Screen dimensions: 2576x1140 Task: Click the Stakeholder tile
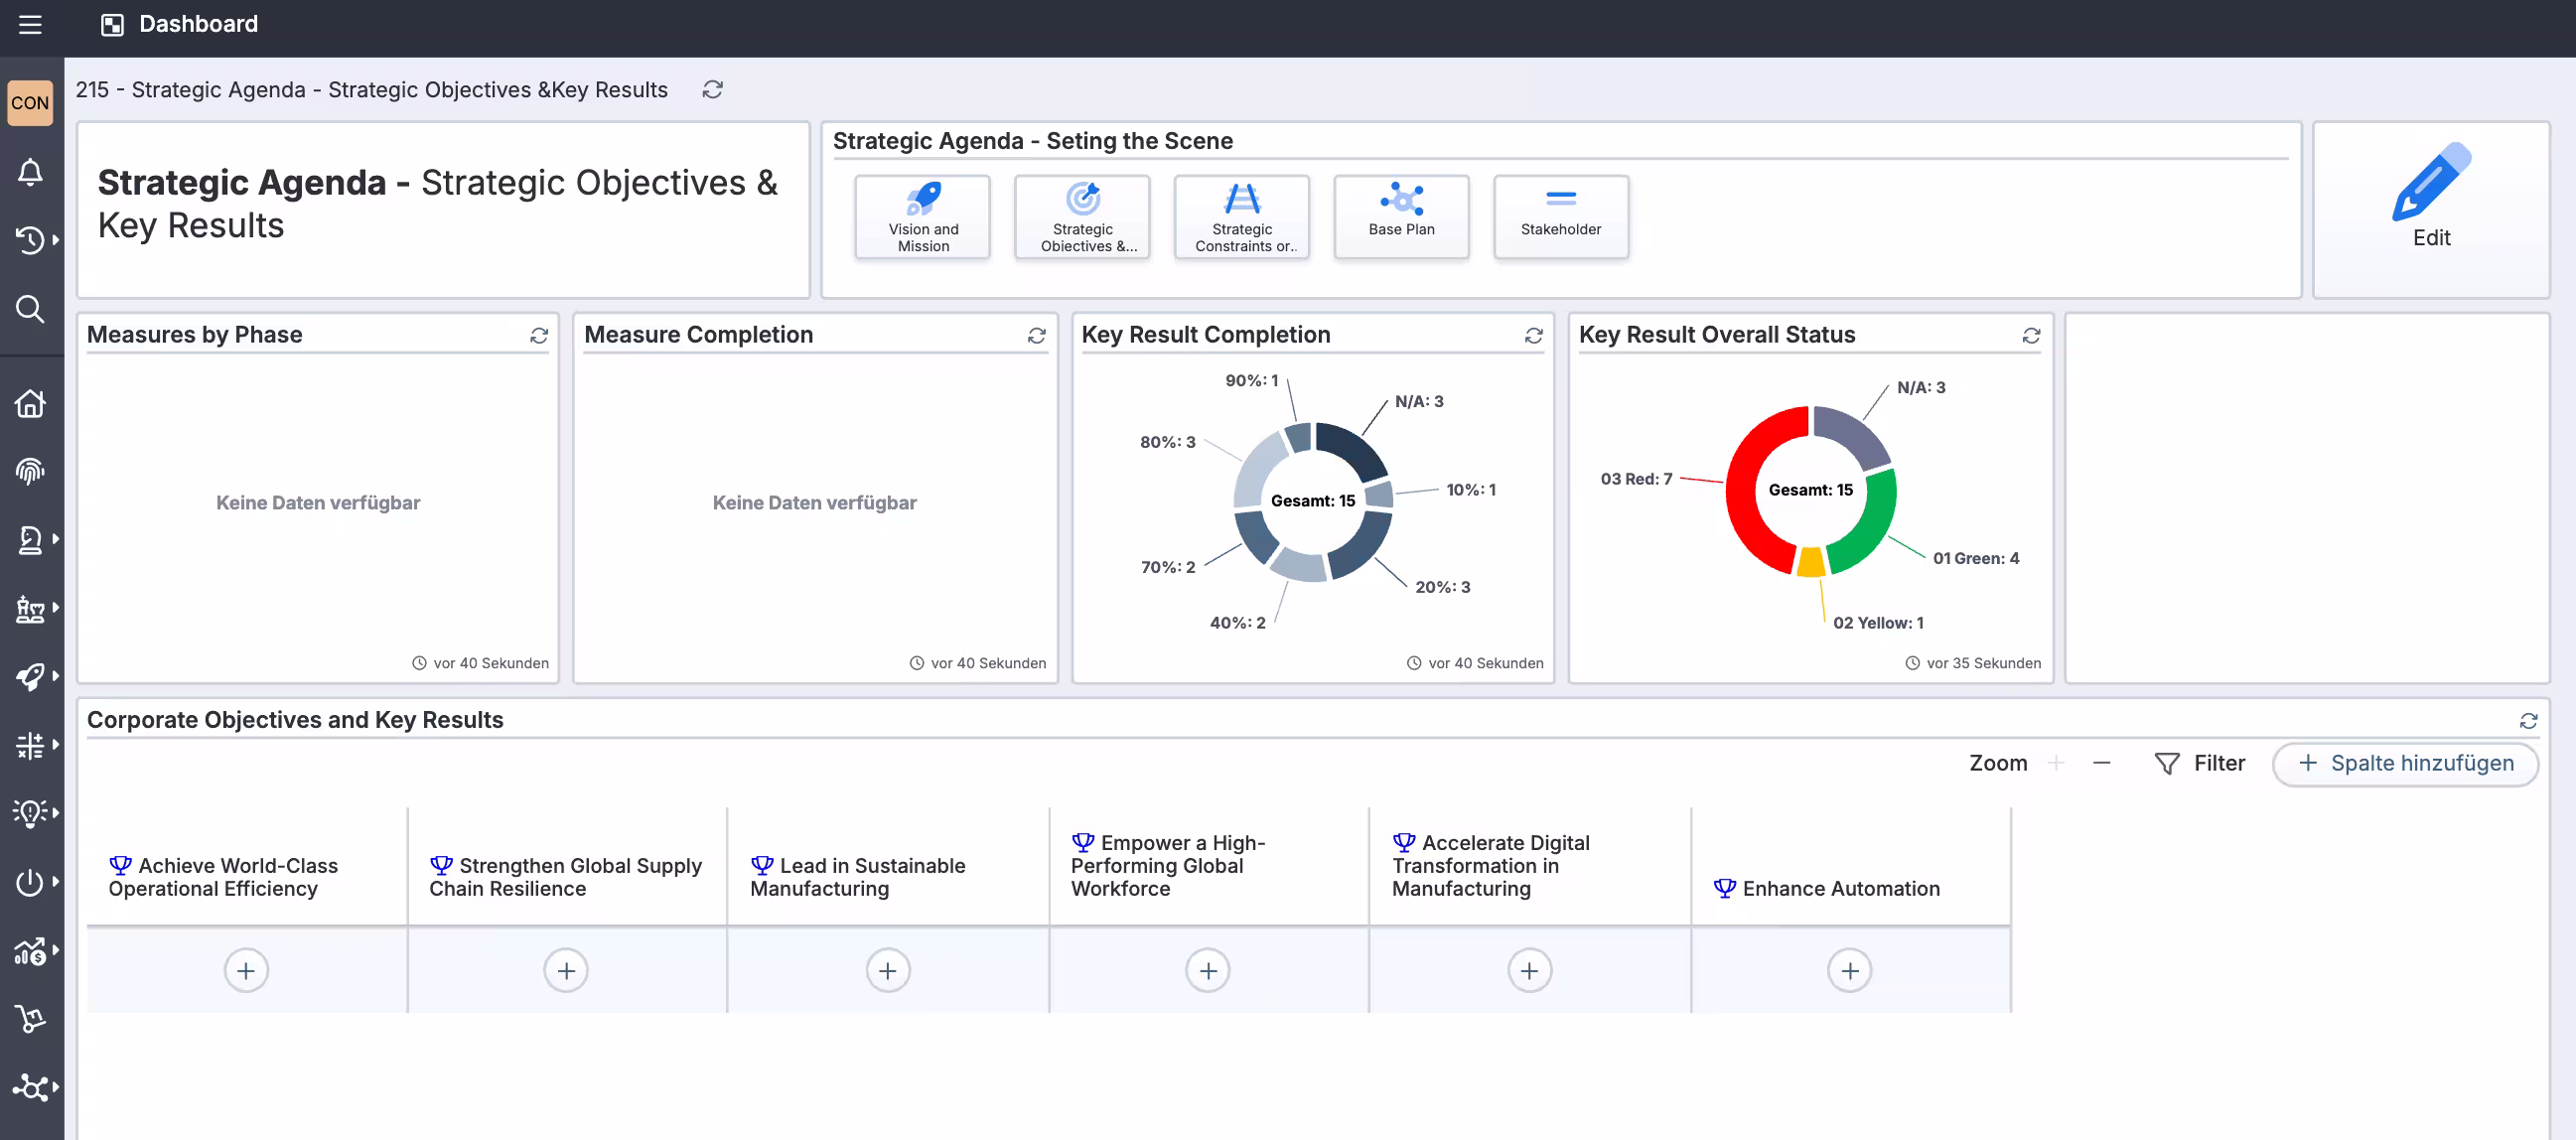coord(1560,217)
